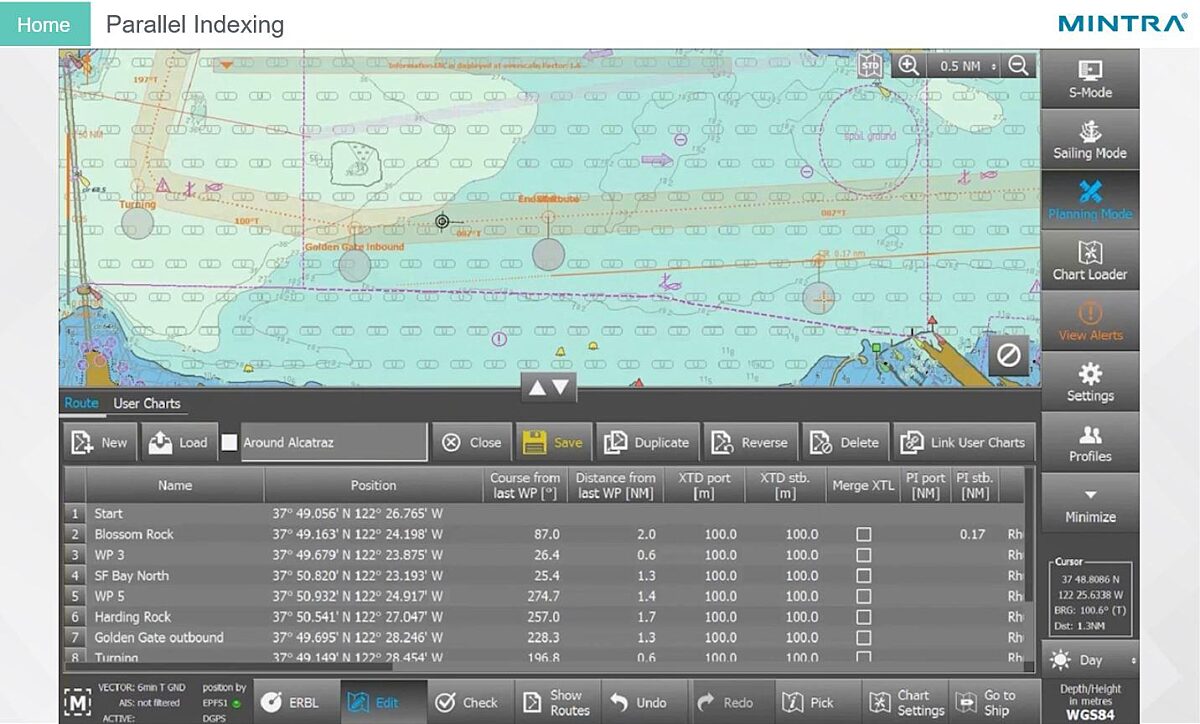Toggle the route panel up/down arrows
1200x724 pixels.
pyautogui.click(x=549, y=387)
